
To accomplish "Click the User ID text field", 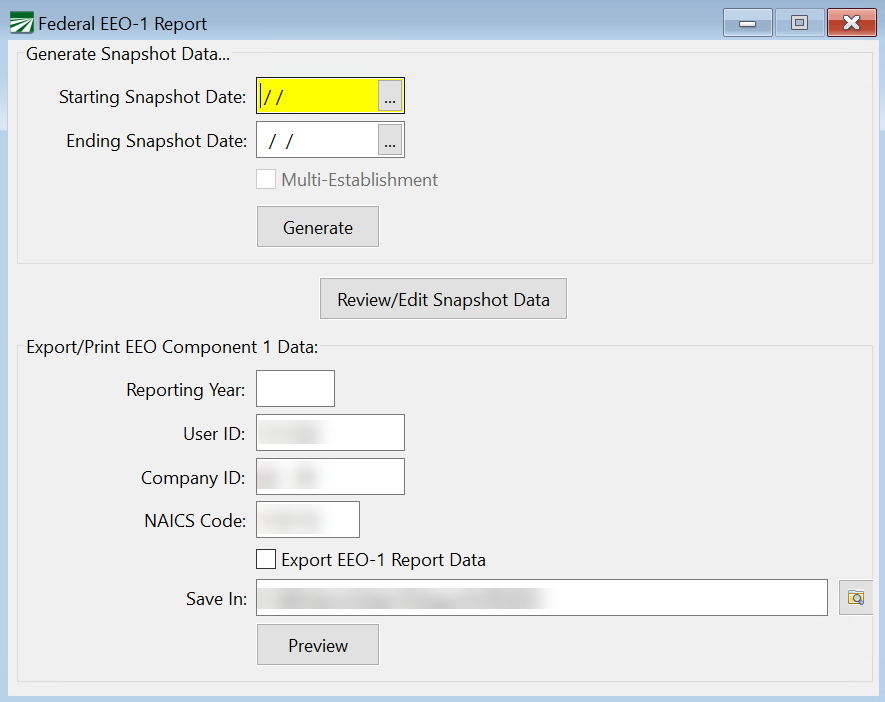I will click(x=330, y=433).
